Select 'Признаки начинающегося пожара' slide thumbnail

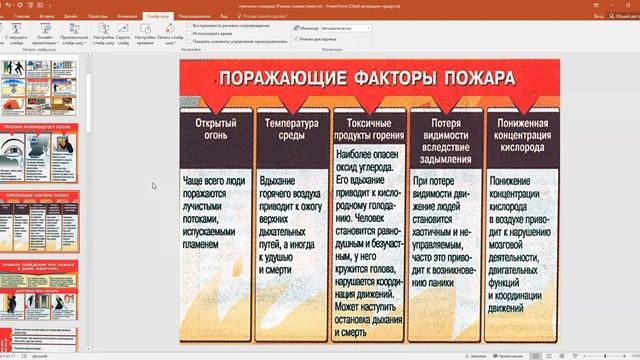click(x=39, y=153)
